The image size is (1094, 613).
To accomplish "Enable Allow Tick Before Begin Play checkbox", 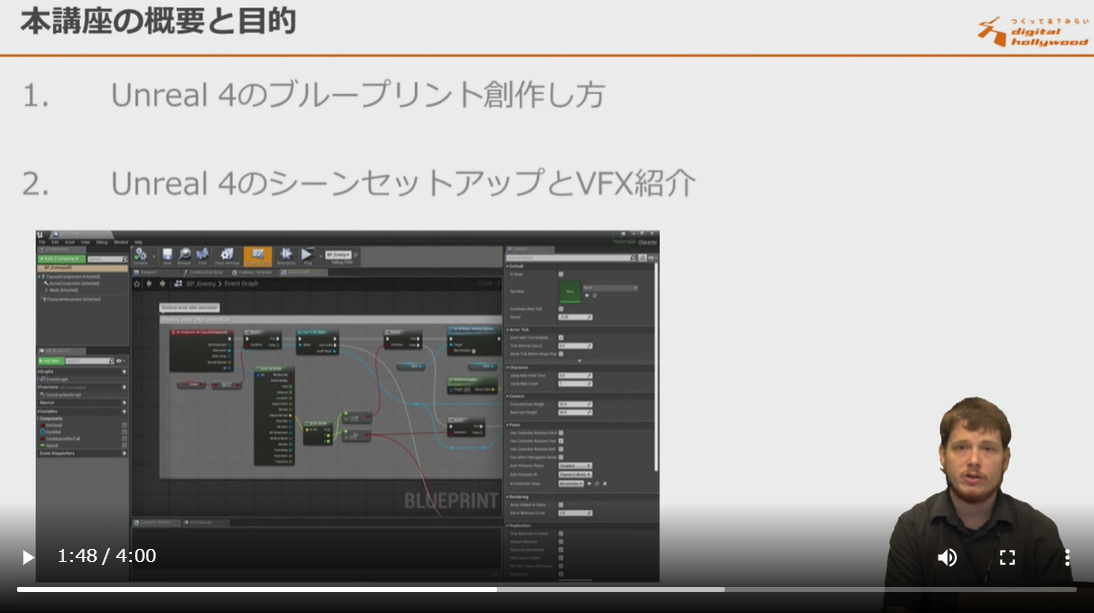I will point(561,354).
